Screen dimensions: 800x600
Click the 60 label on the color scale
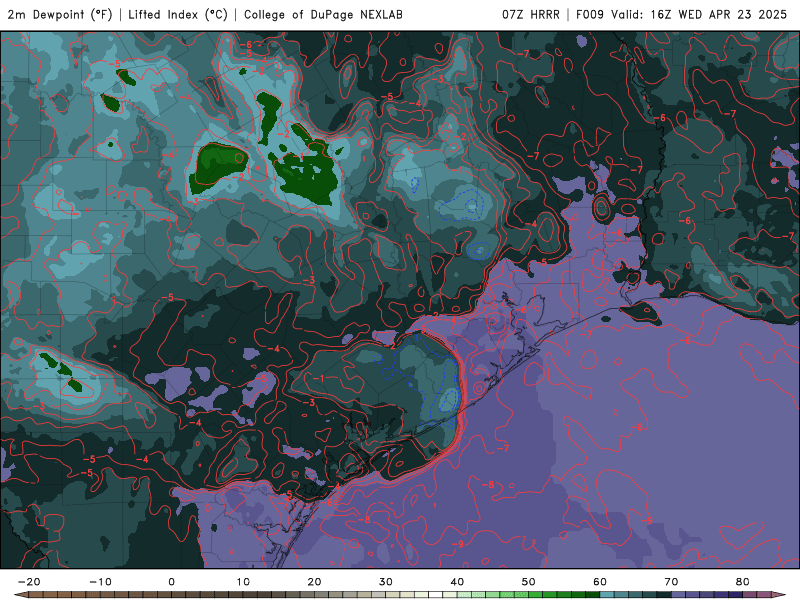(x=600, y=582)
